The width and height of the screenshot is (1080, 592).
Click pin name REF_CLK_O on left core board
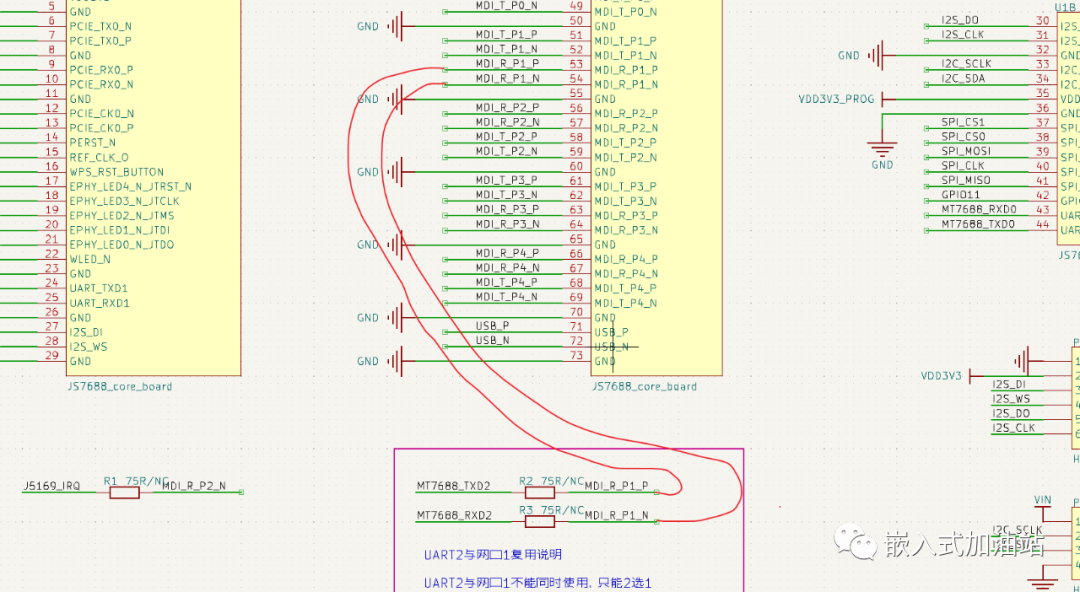tap(99, 157)
